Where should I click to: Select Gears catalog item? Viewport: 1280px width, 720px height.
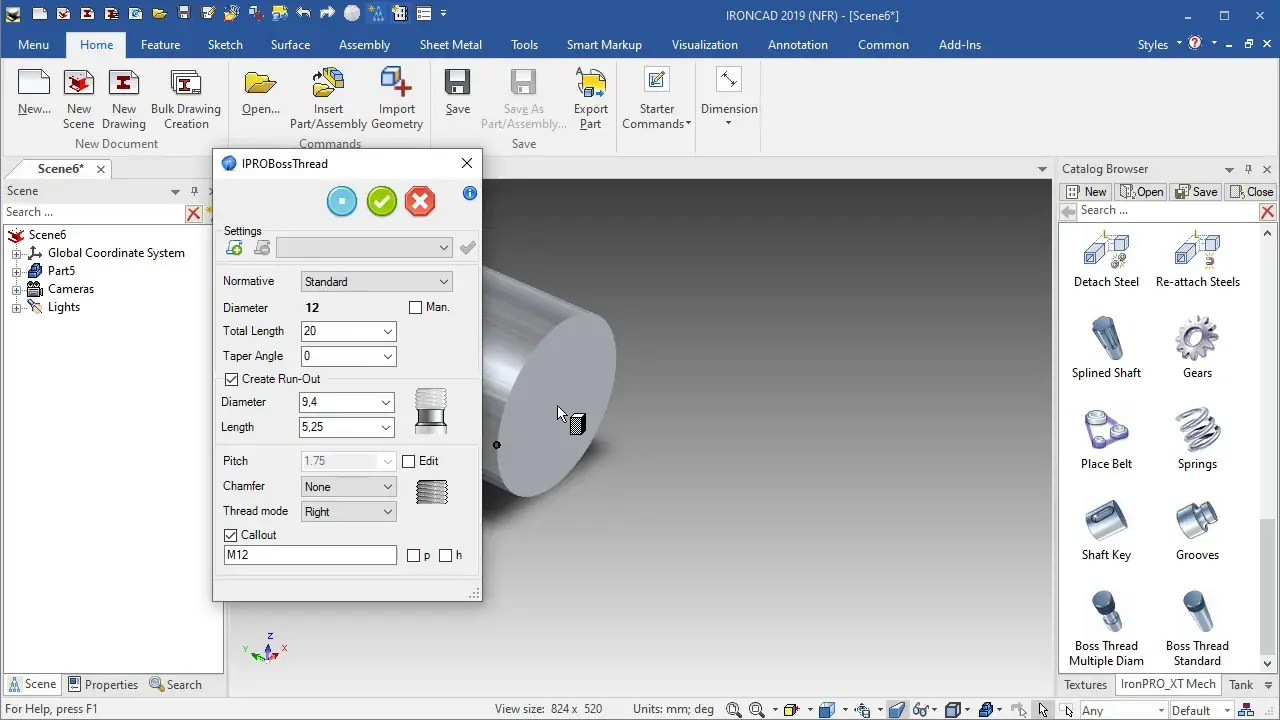click(x=1197, y=347)
